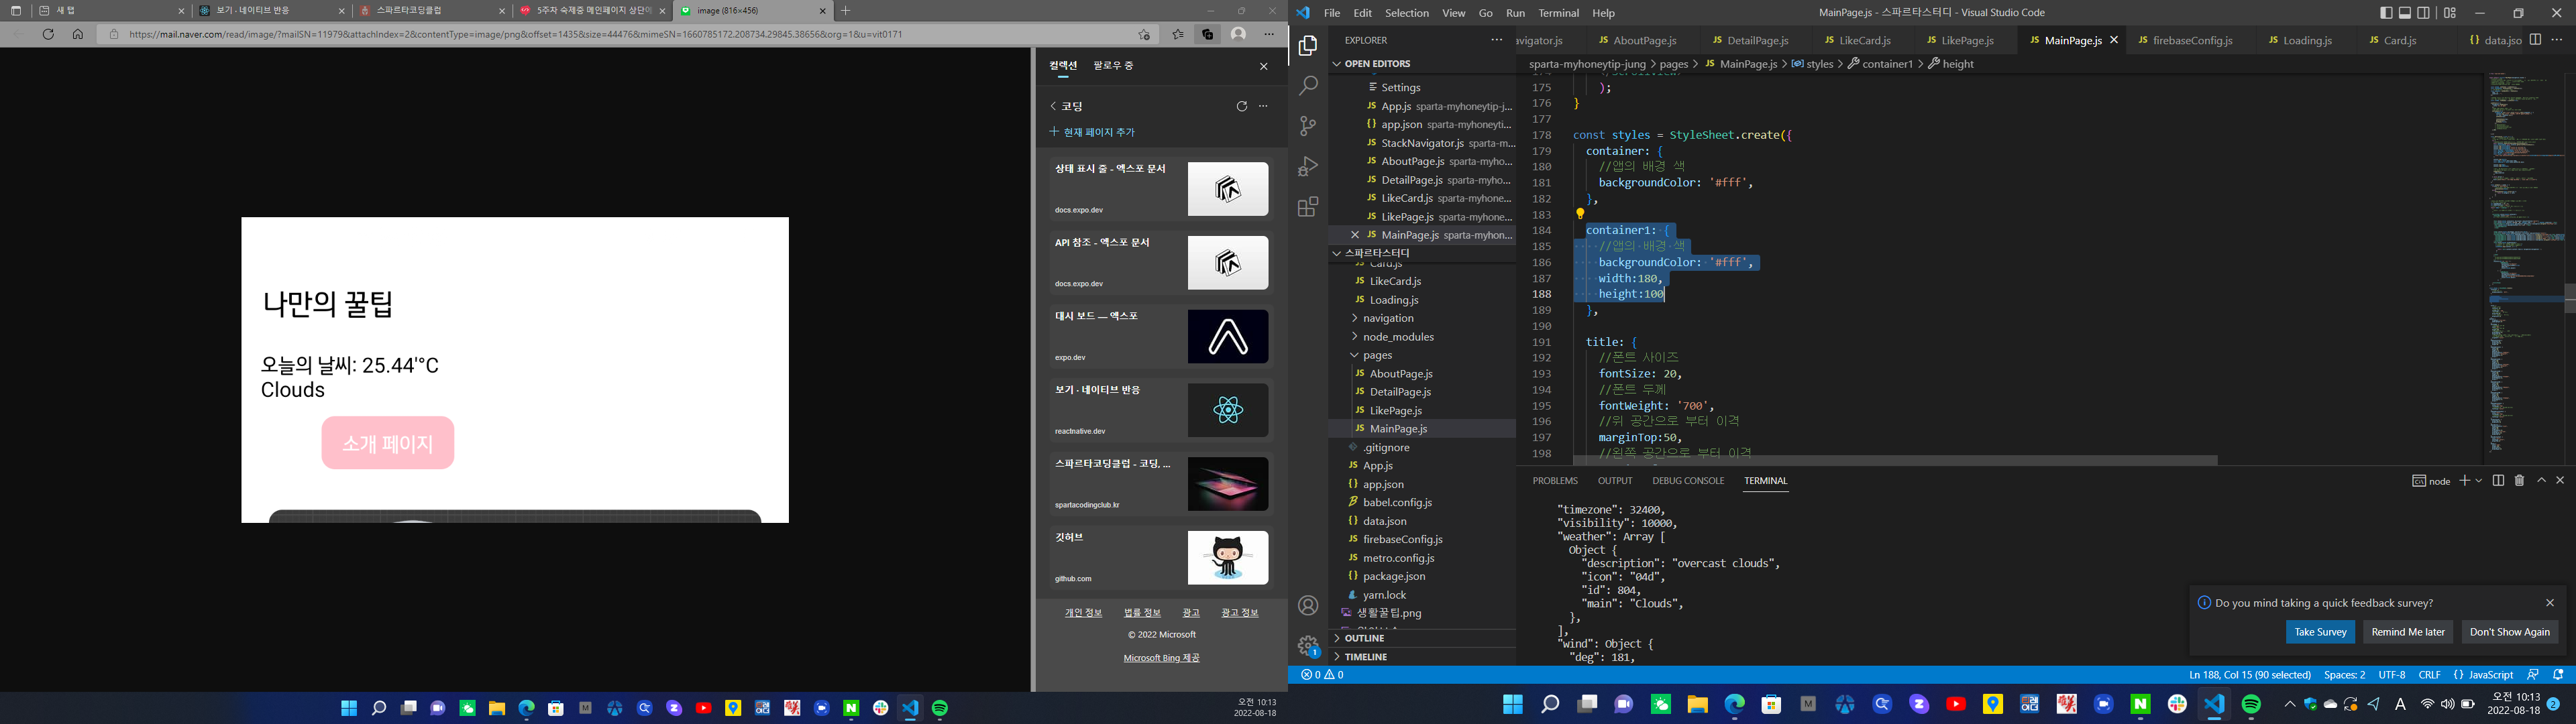
Task: Toggle the bottom Panel from VS Code title bar
Action: pyautogui.click(x=2405, y=13)
